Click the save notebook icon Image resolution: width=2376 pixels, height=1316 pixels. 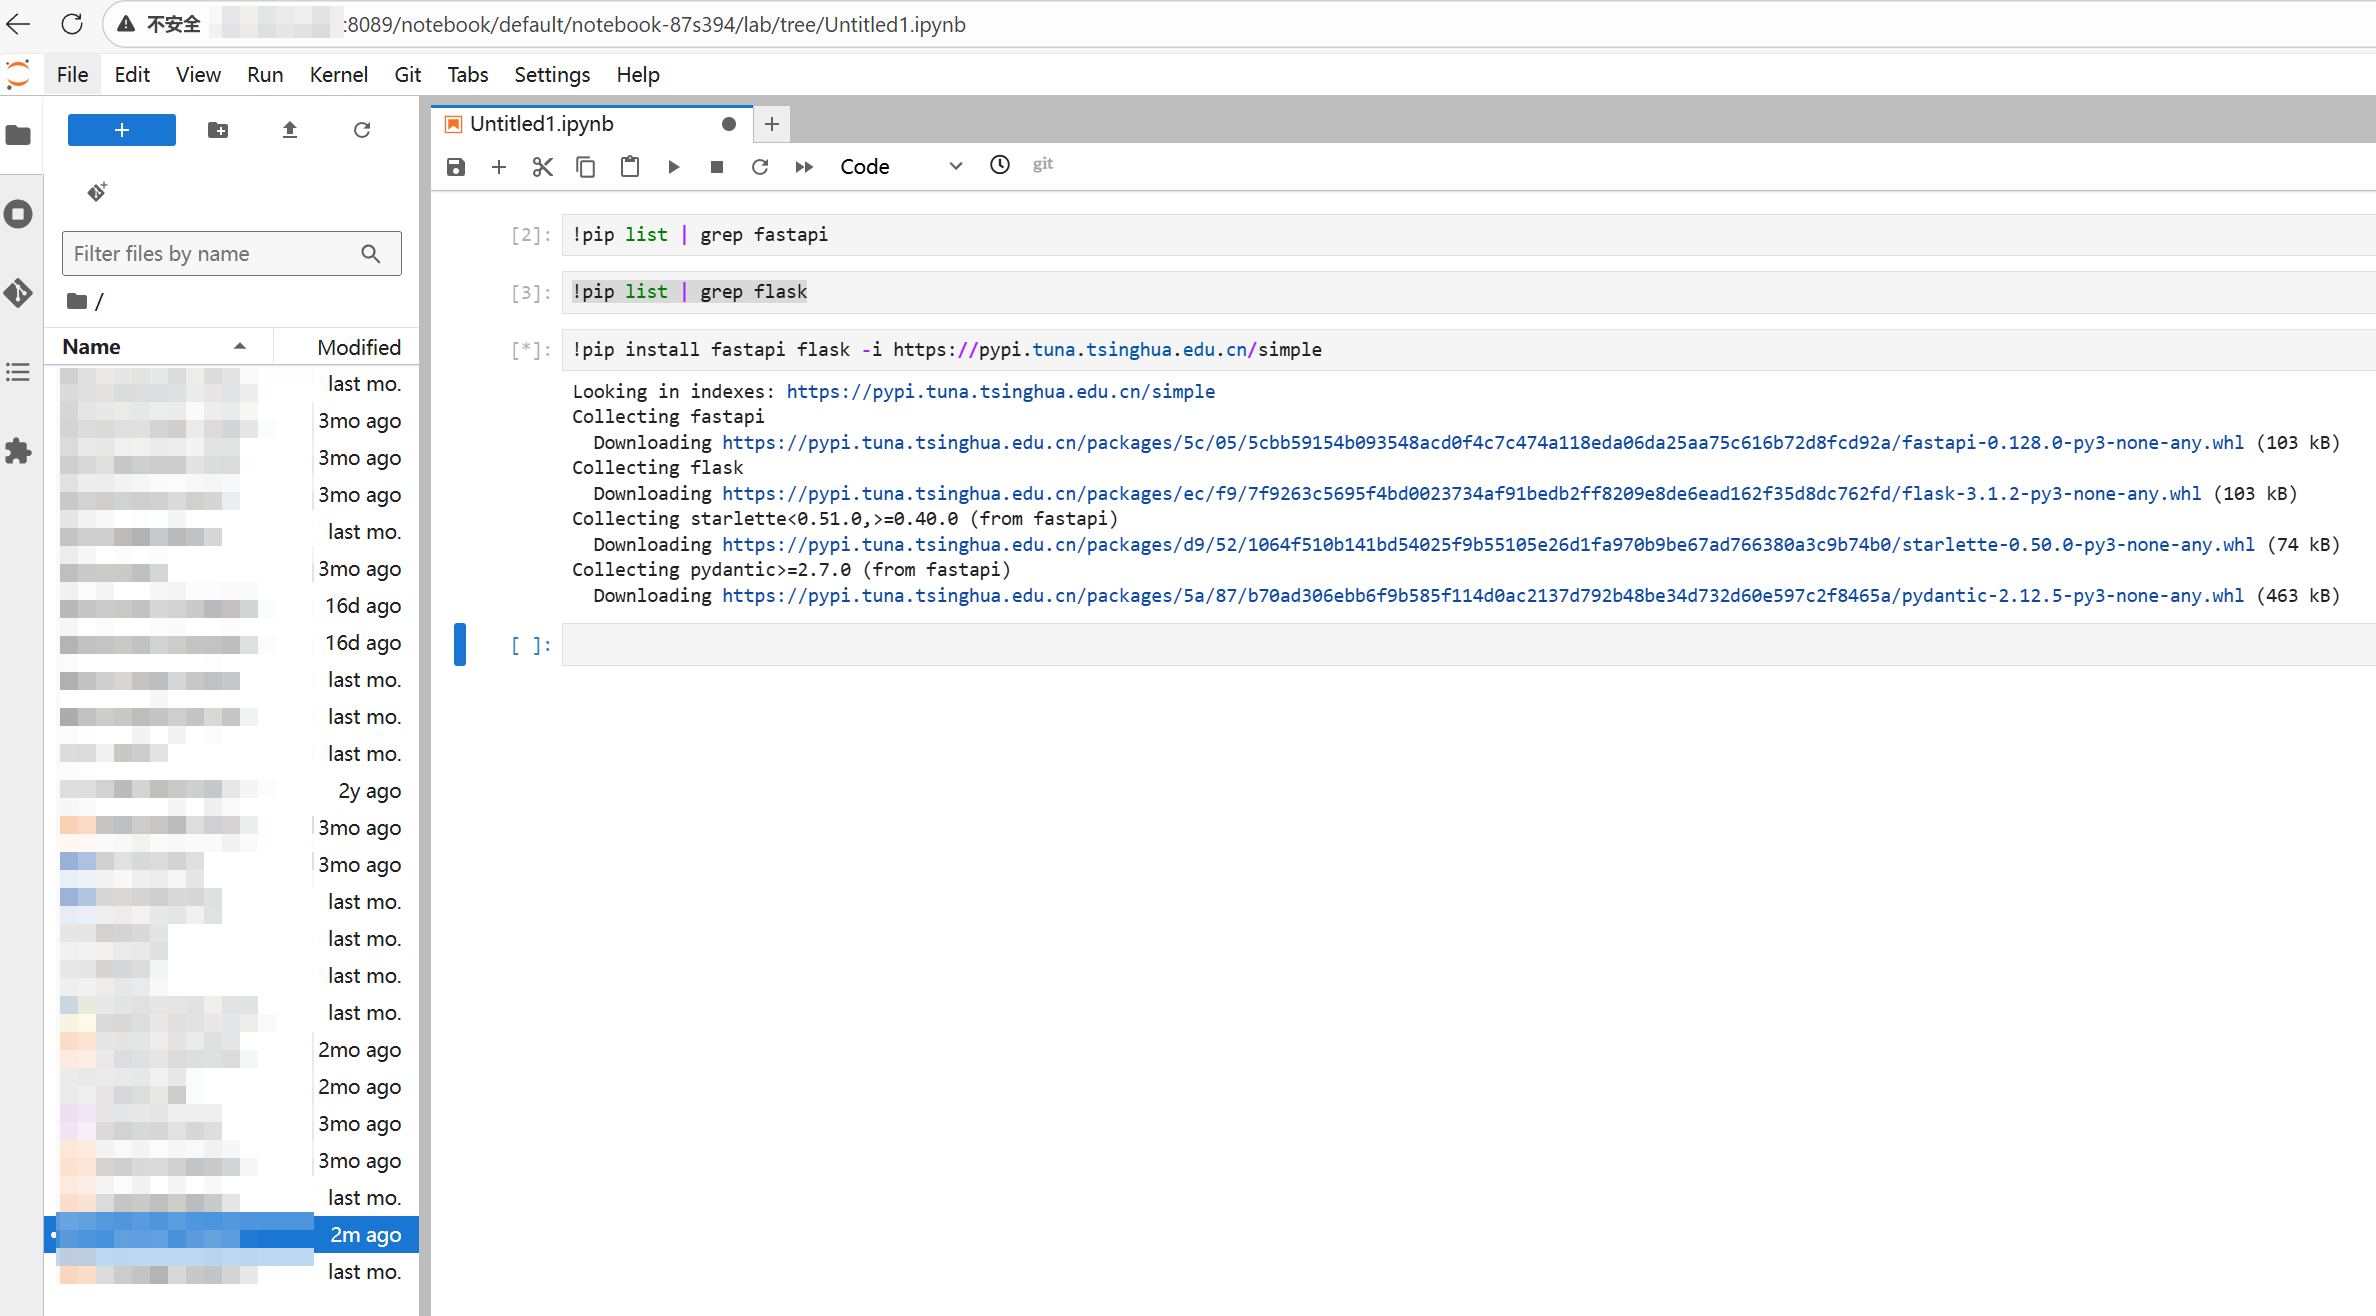pos(456,167)
